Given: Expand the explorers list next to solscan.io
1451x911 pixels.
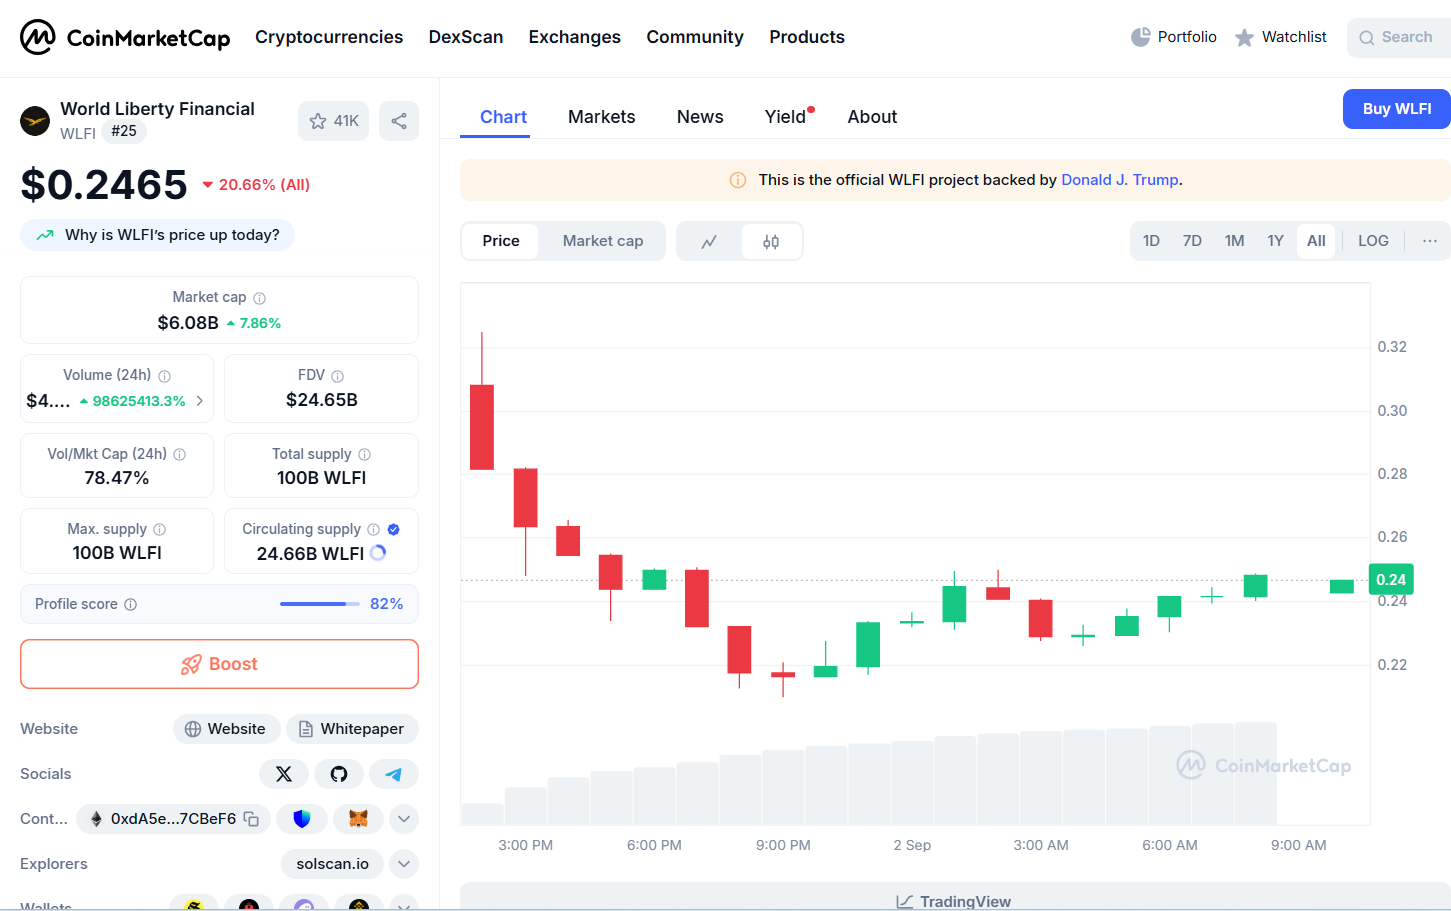Looking at the screenshot, I should [x=404, y=864].
